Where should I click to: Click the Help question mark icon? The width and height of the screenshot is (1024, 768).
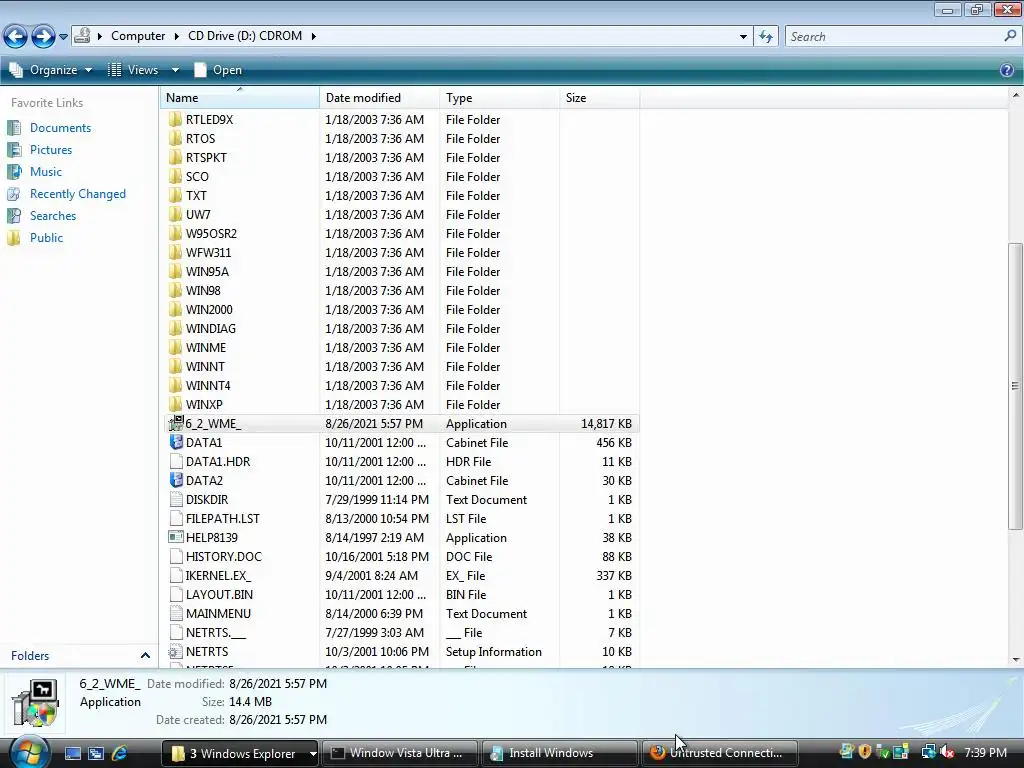1007,70
